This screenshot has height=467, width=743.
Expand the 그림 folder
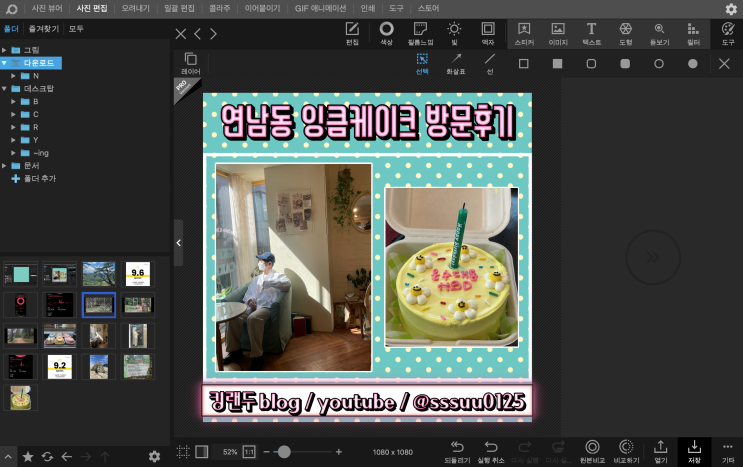4,50
